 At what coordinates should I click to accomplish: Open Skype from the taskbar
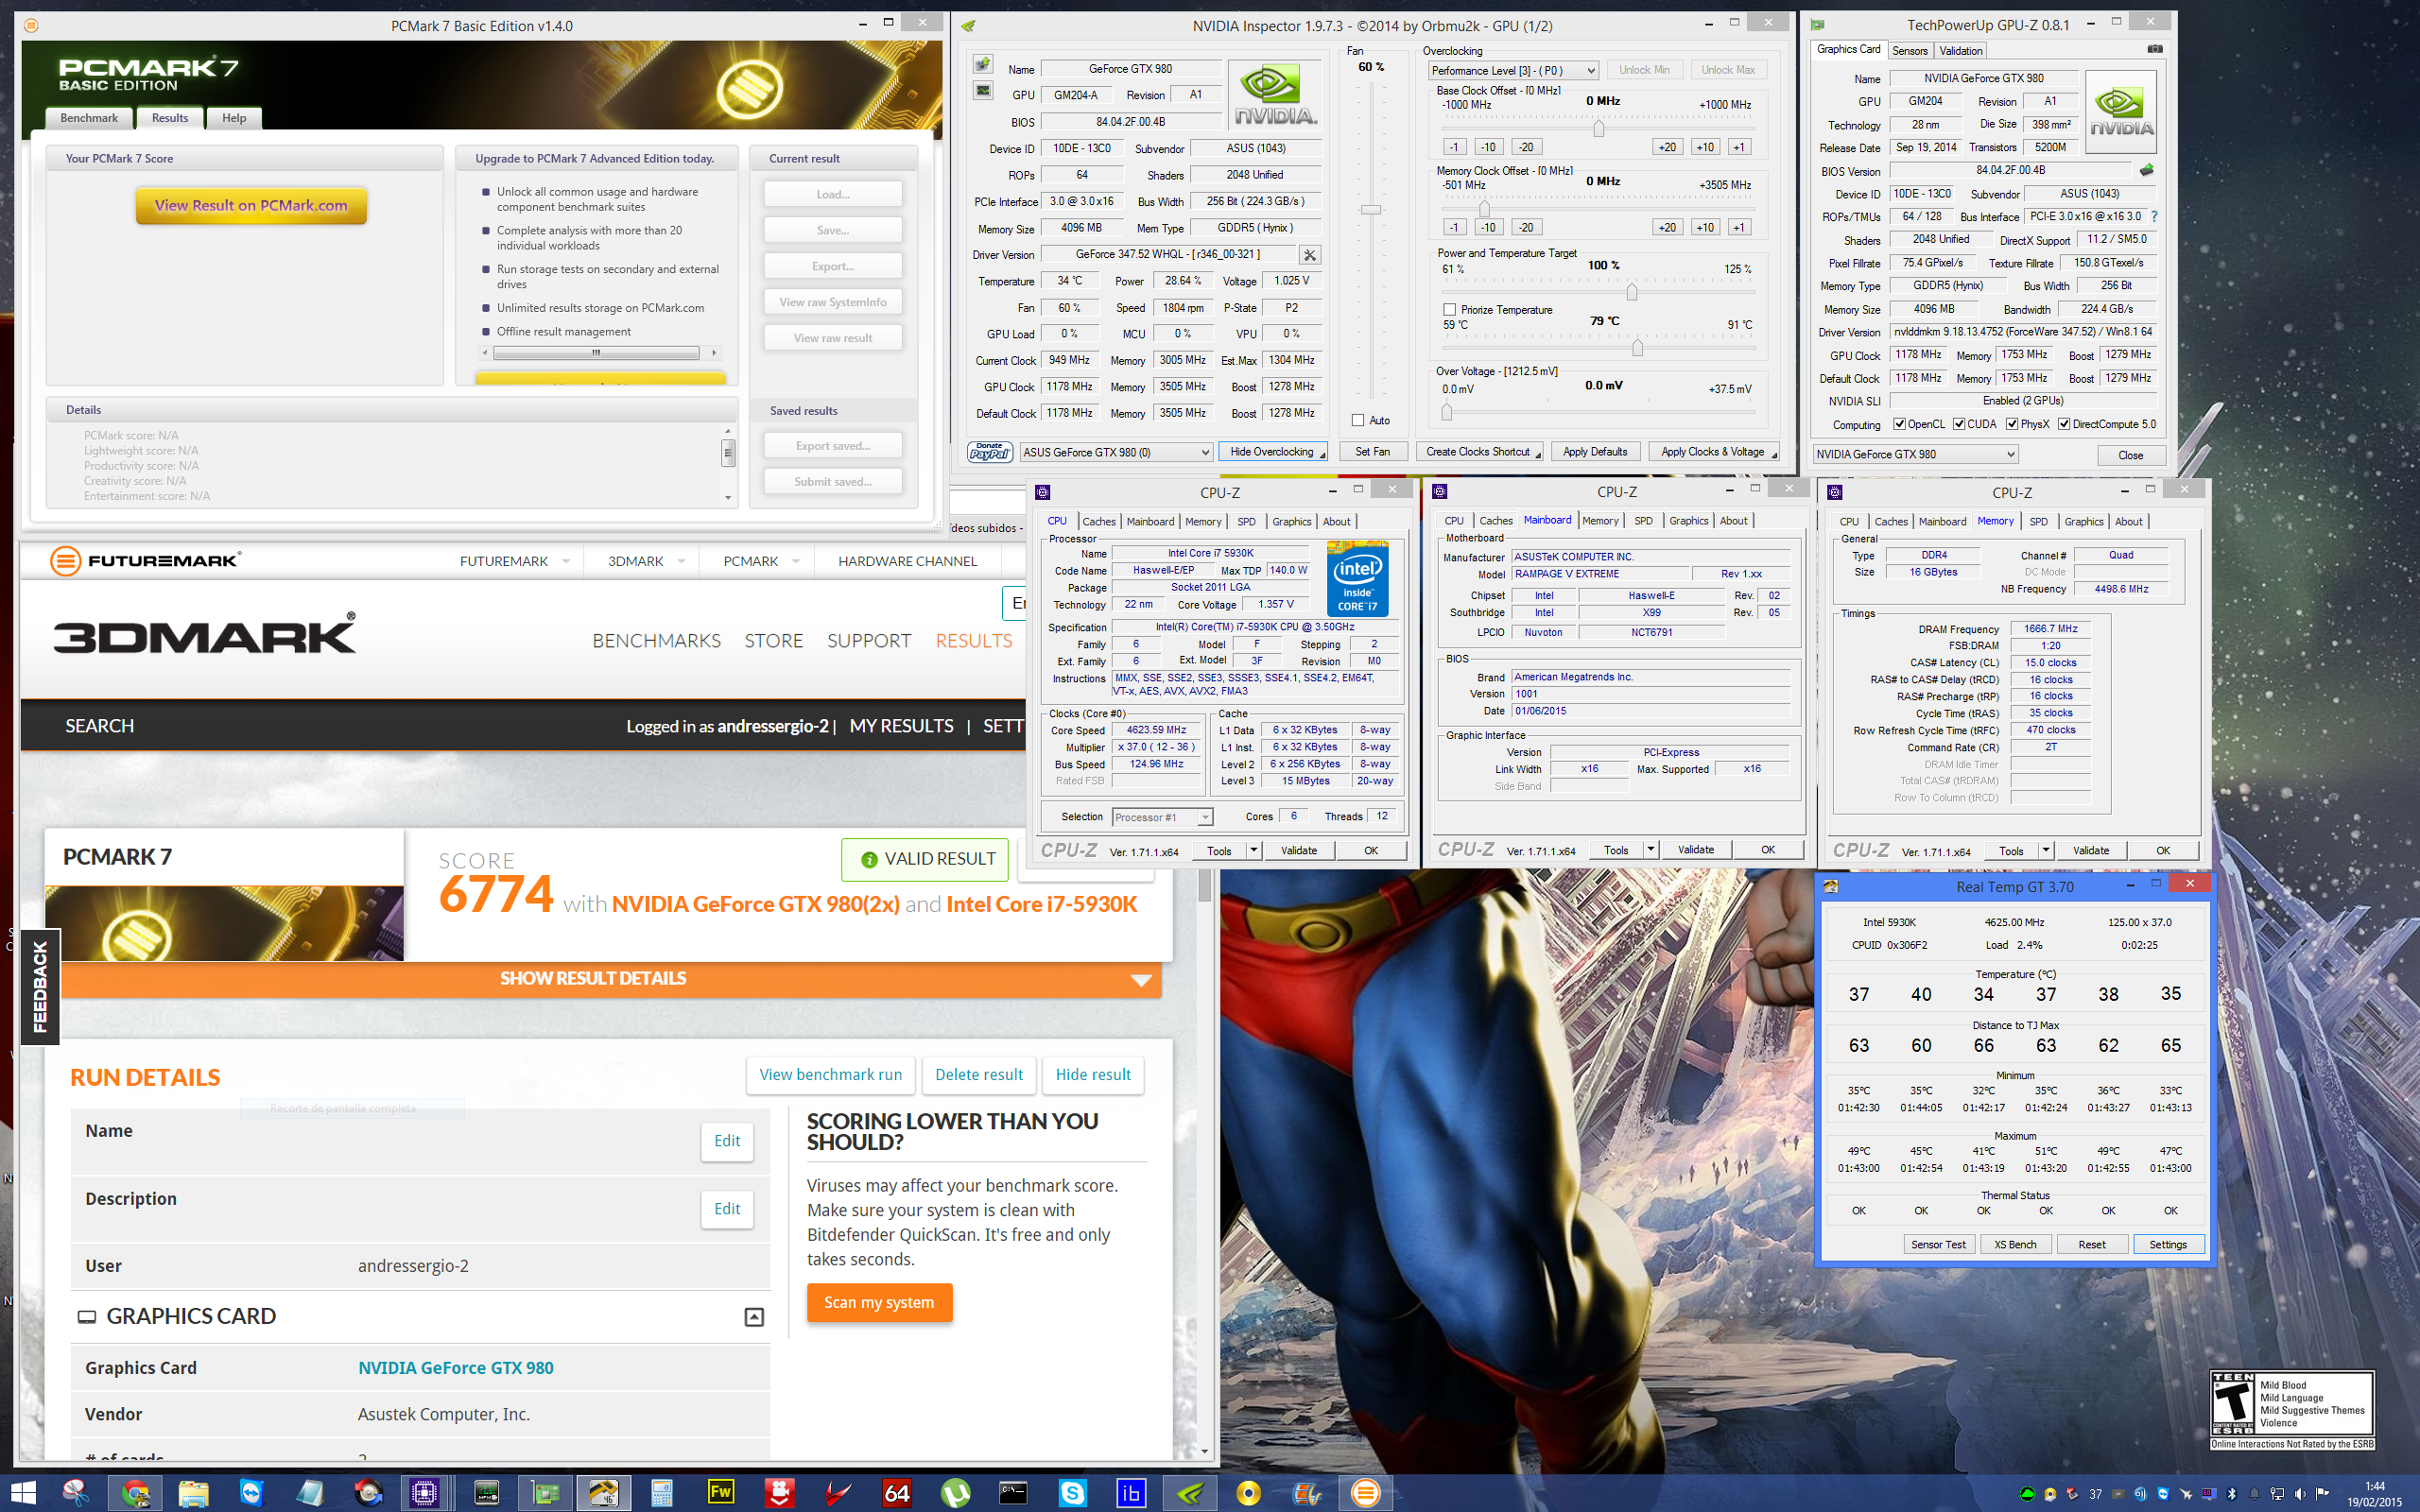(x=1072, y=1493)
